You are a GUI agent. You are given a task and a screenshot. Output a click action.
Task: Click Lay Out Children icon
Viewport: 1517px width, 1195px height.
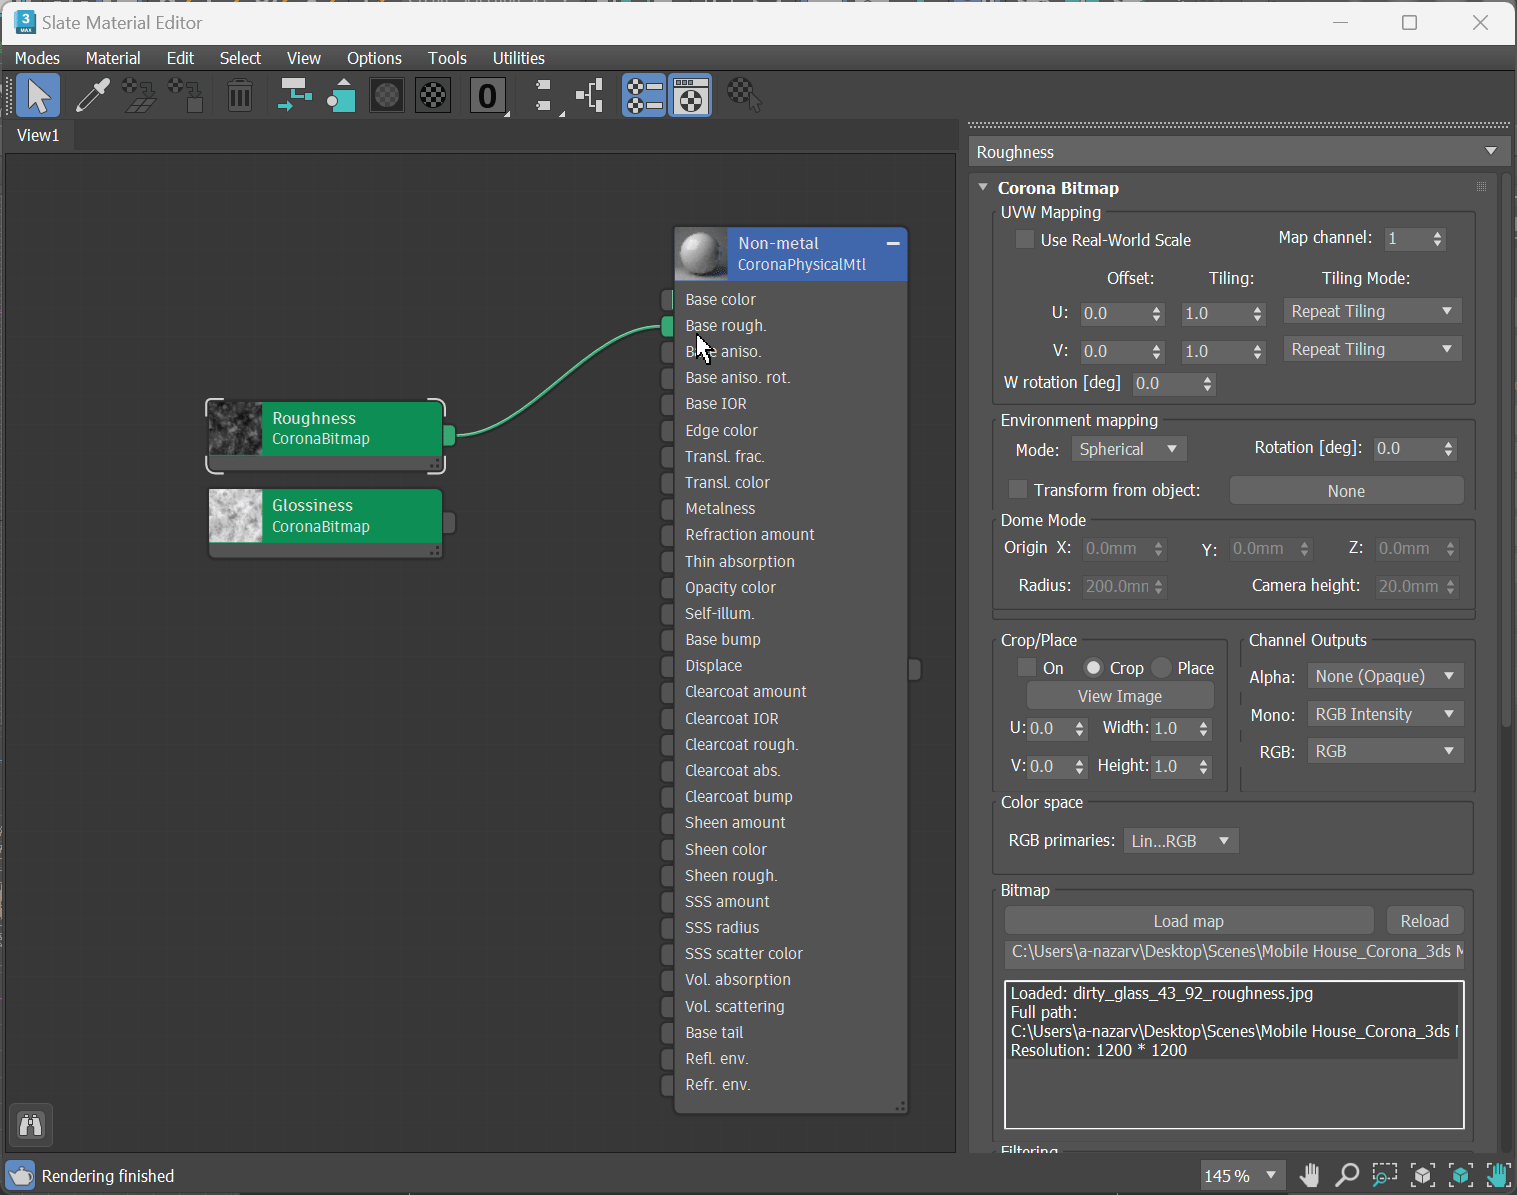(x=590, y=96)
